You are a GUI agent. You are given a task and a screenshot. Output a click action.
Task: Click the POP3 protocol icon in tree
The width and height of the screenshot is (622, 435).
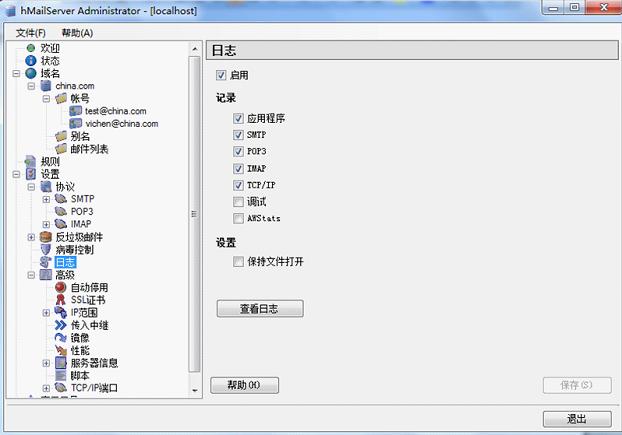pyautogui.click(x=61, y=211)
